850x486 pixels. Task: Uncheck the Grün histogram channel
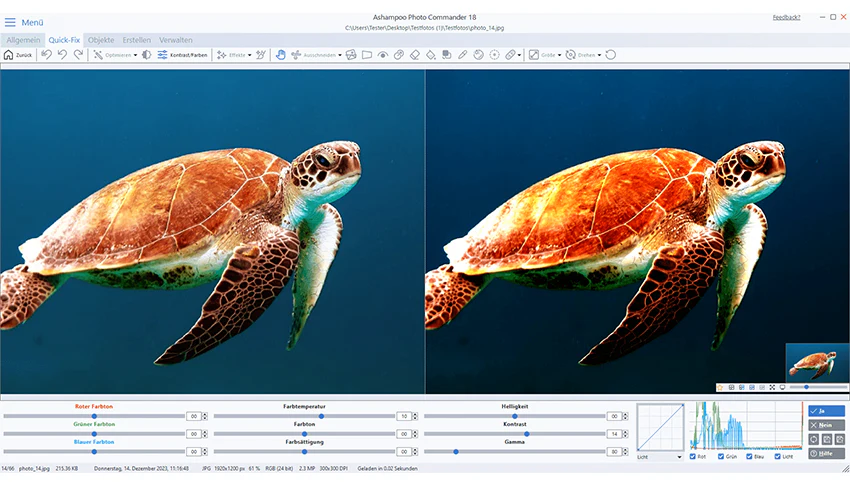721,456
